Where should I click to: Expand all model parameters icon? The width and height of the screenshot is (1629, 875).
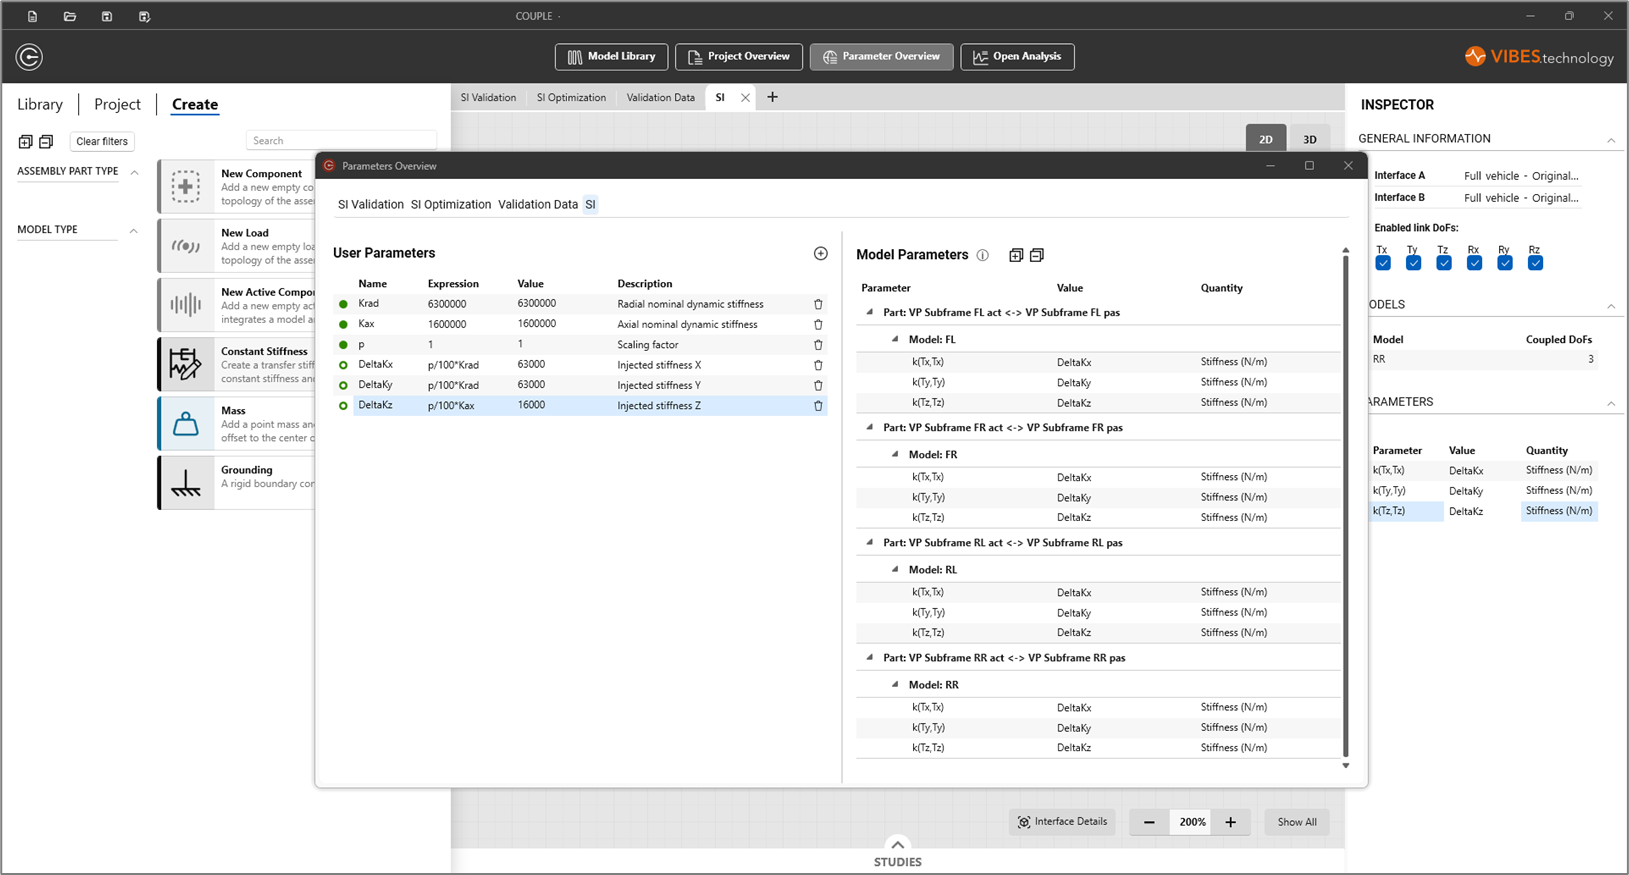click(1016, 255)
